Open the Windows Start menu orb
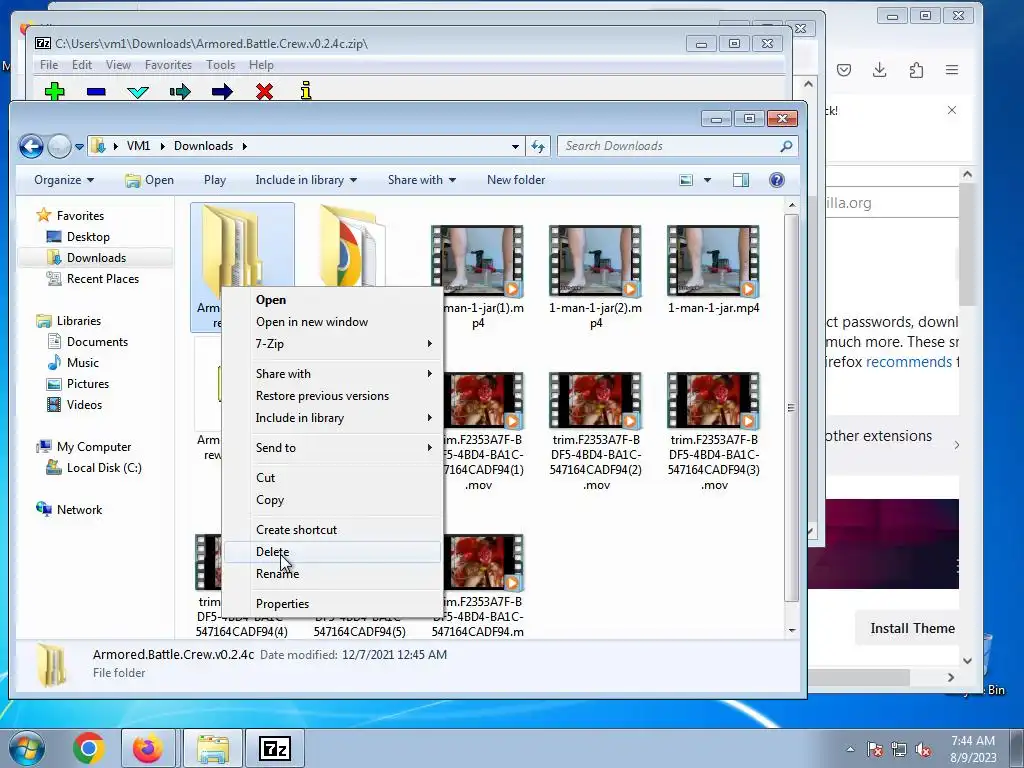Image resolution: width=1024 pixels, height=768 pixels. 27,748
